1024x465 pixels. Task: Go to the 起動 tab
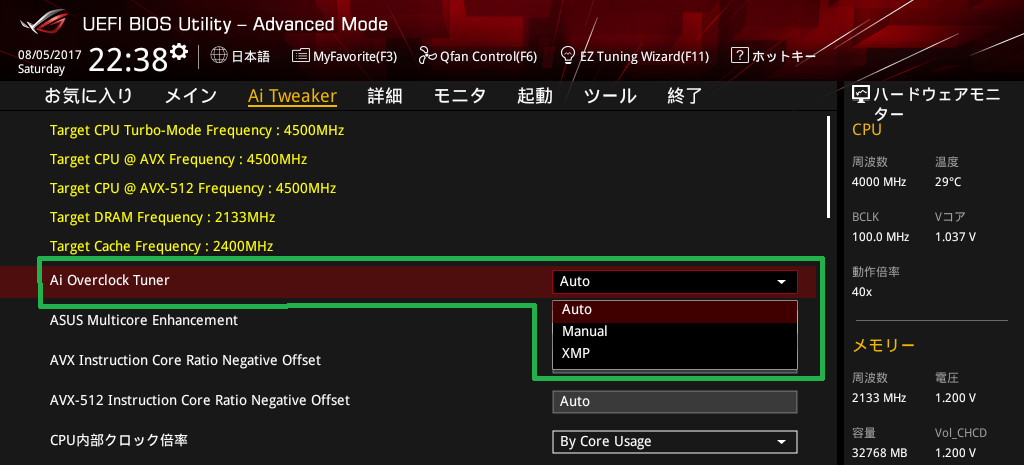pos(535,96)
